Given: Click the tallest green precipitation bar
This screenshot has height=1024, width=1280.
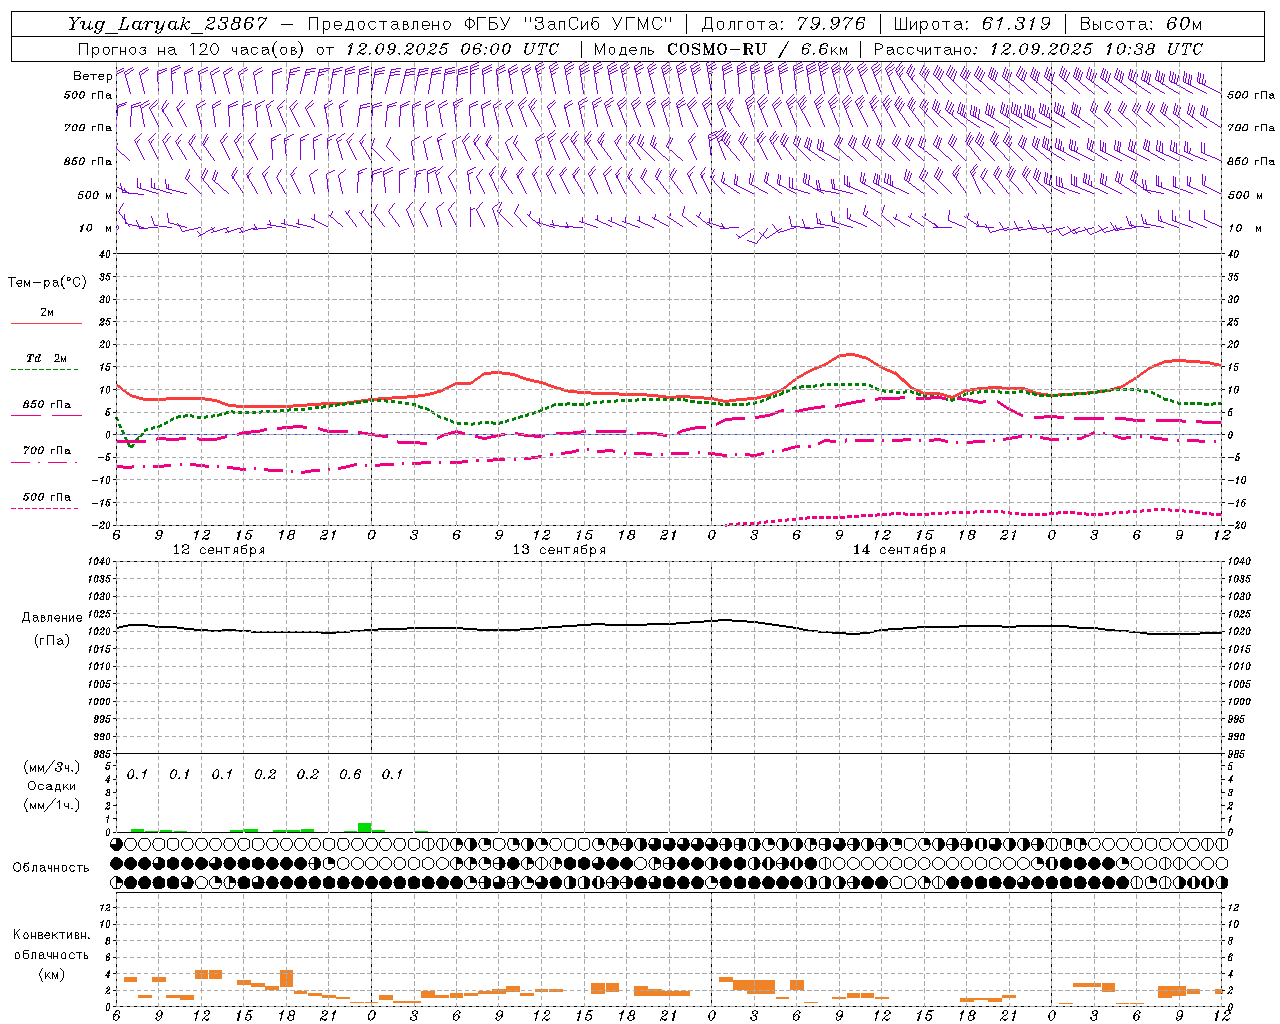Looking at the screenshot, I should (365, 827).
